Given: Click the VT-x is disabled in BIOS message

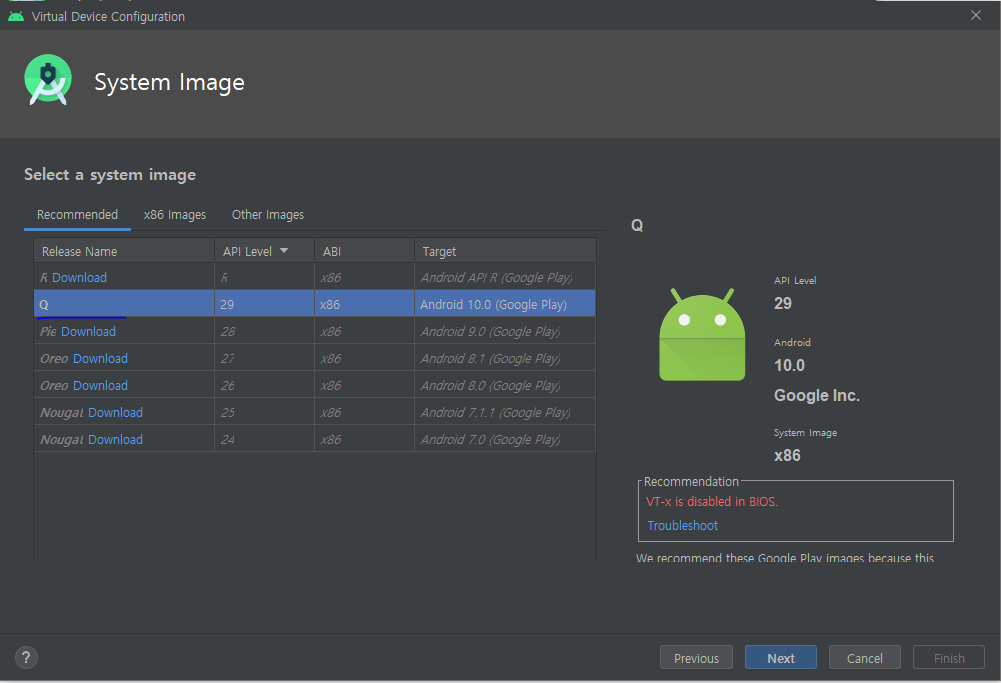Looking at the screenshot, I should point(712,502).
